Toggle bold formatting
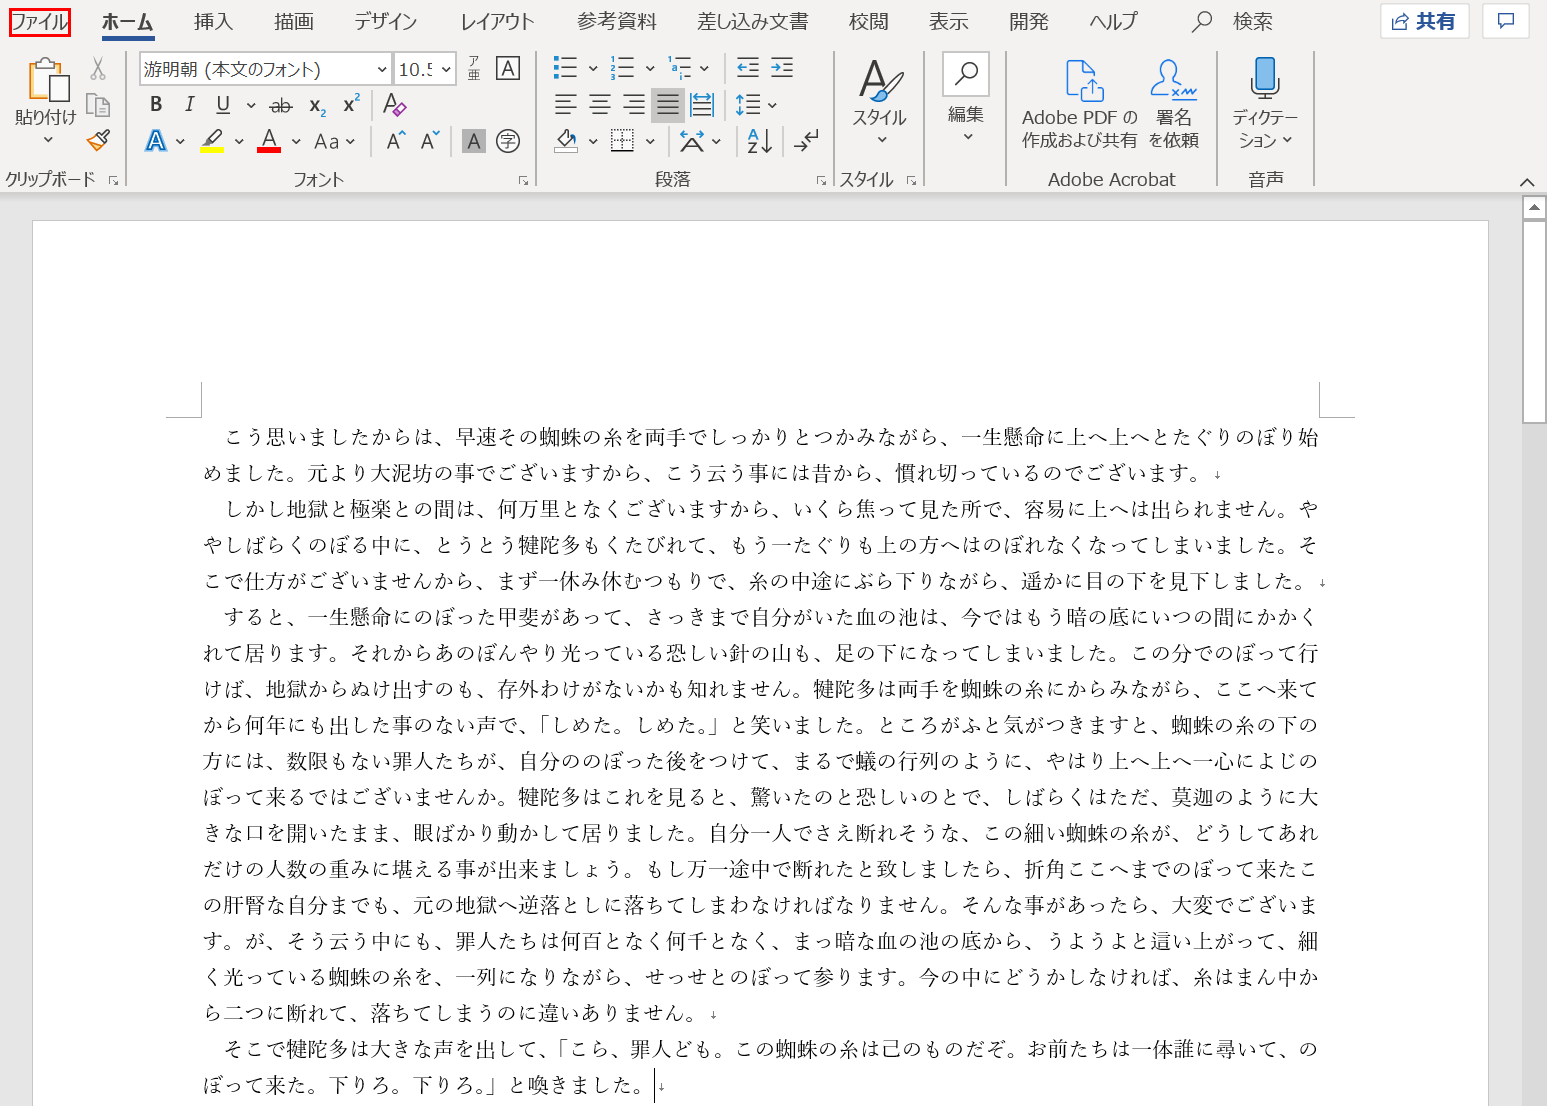 pos(156,104)
